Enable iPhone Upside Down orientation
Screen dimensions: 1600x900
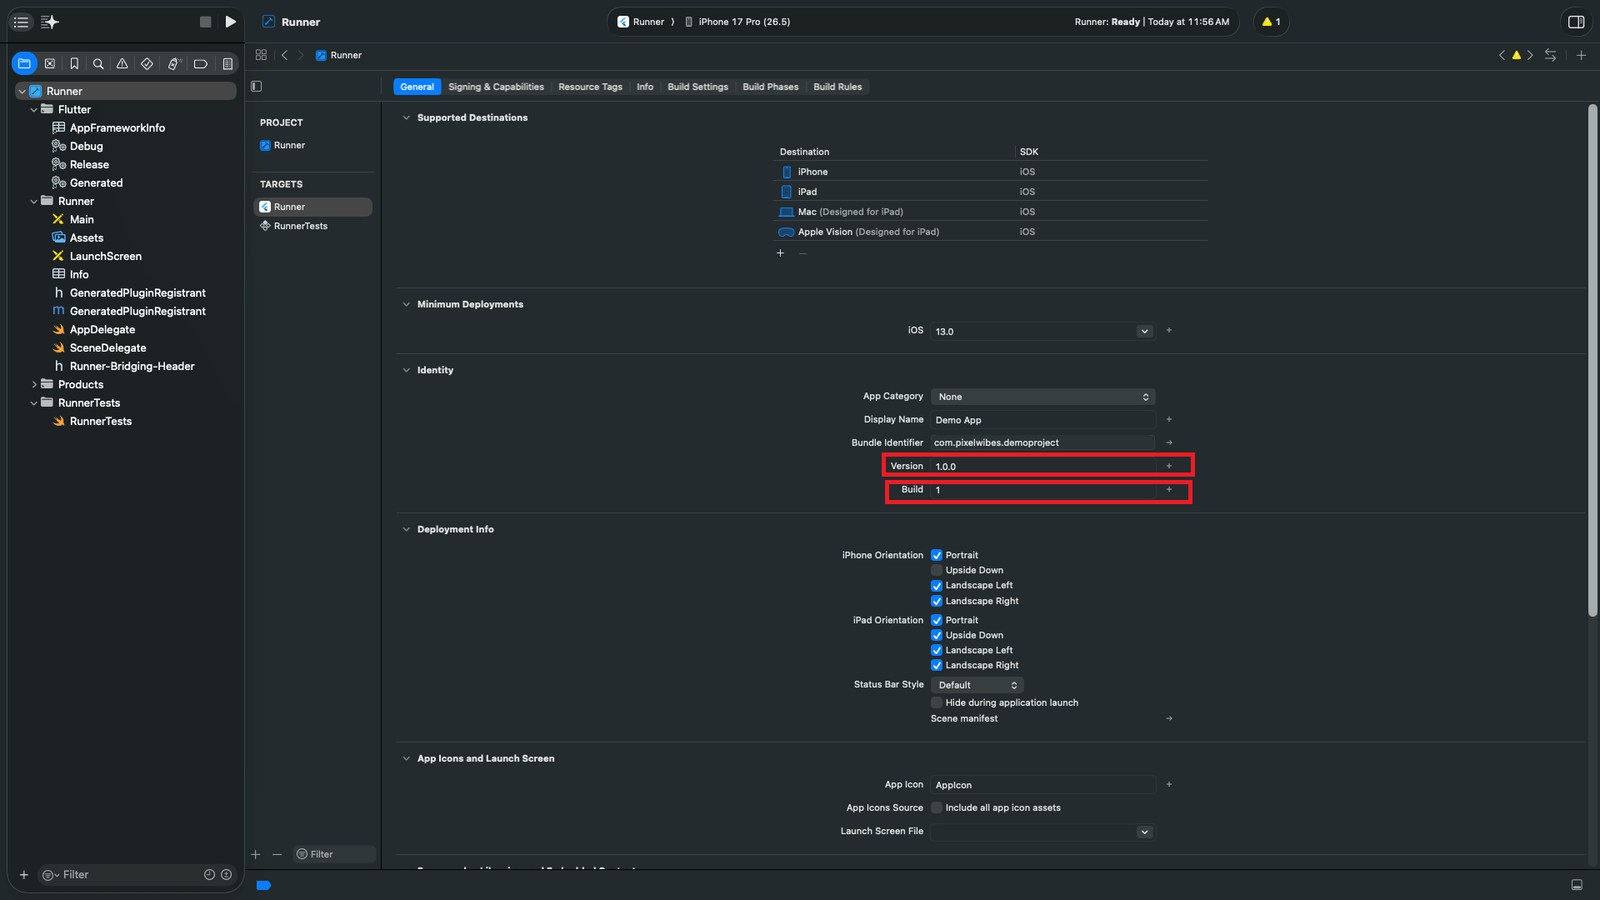click(937, 570)
